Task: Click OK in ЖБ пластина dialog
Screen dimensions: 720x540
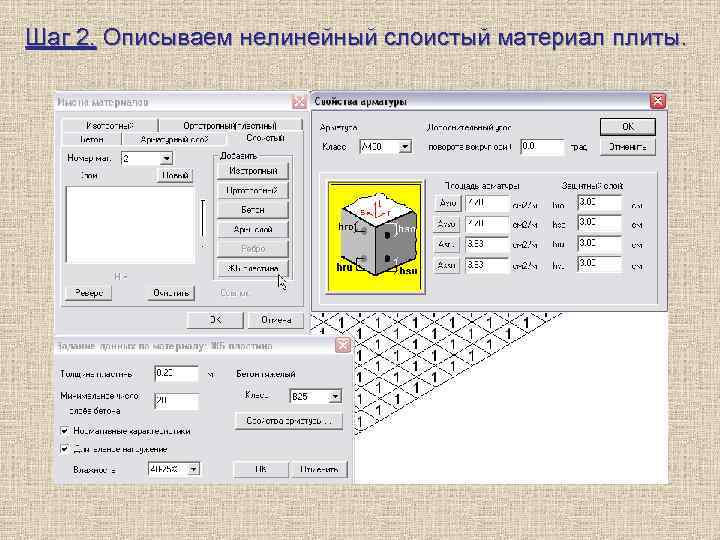Action: (x=261, y=469)
